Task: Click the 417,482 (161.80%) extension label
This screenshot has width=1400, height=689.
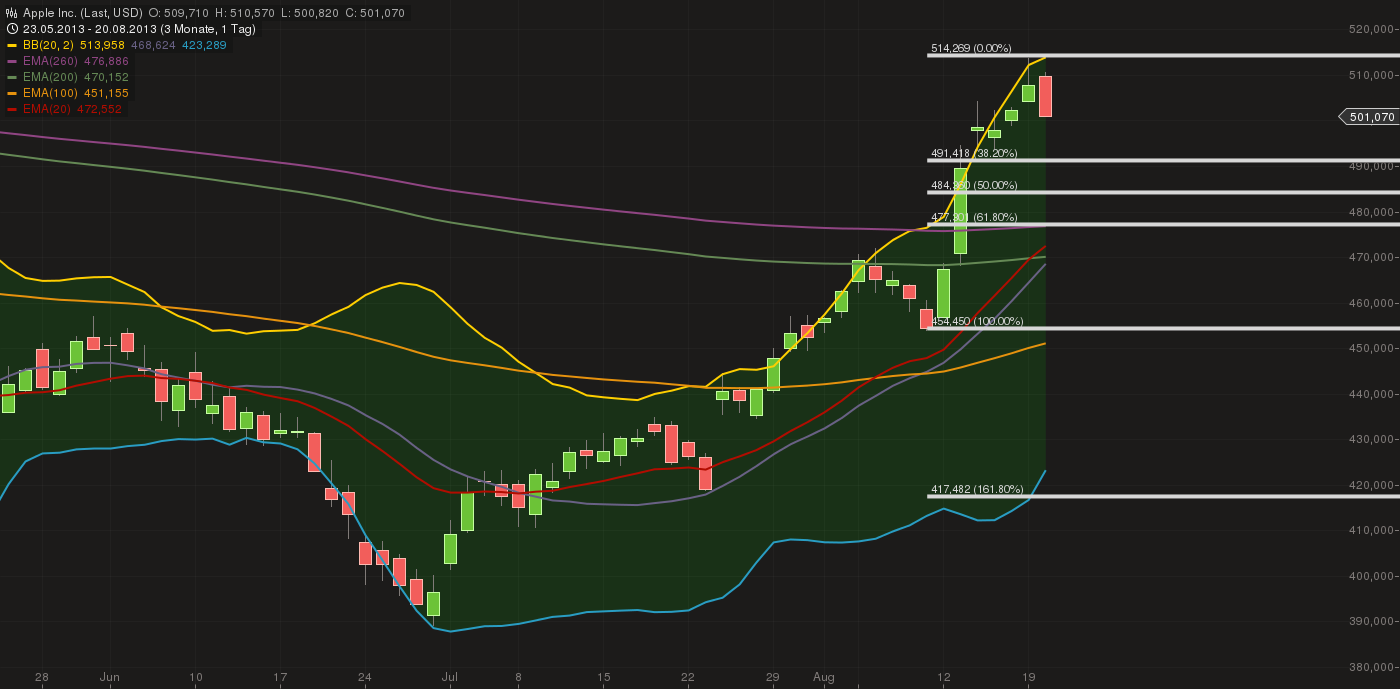Action: [x=976, y=489]
